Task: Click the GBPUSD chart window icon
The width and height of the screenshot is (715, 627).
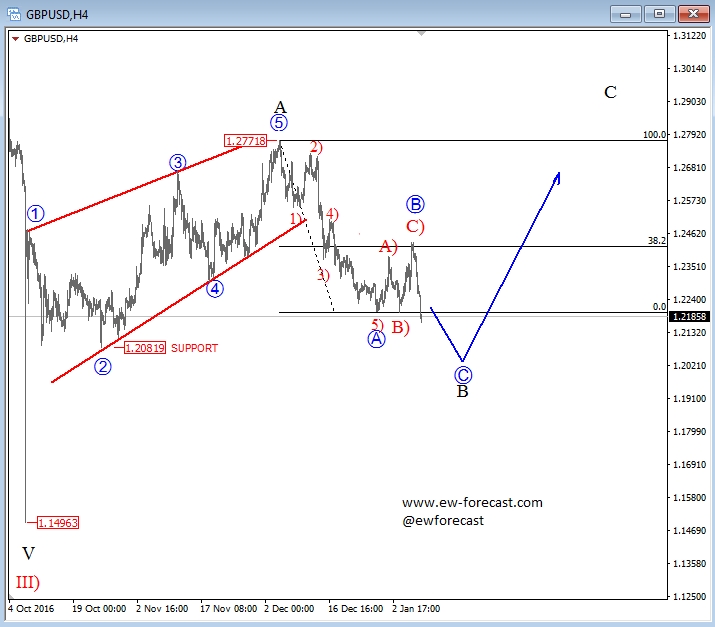Action: (14, 14)
